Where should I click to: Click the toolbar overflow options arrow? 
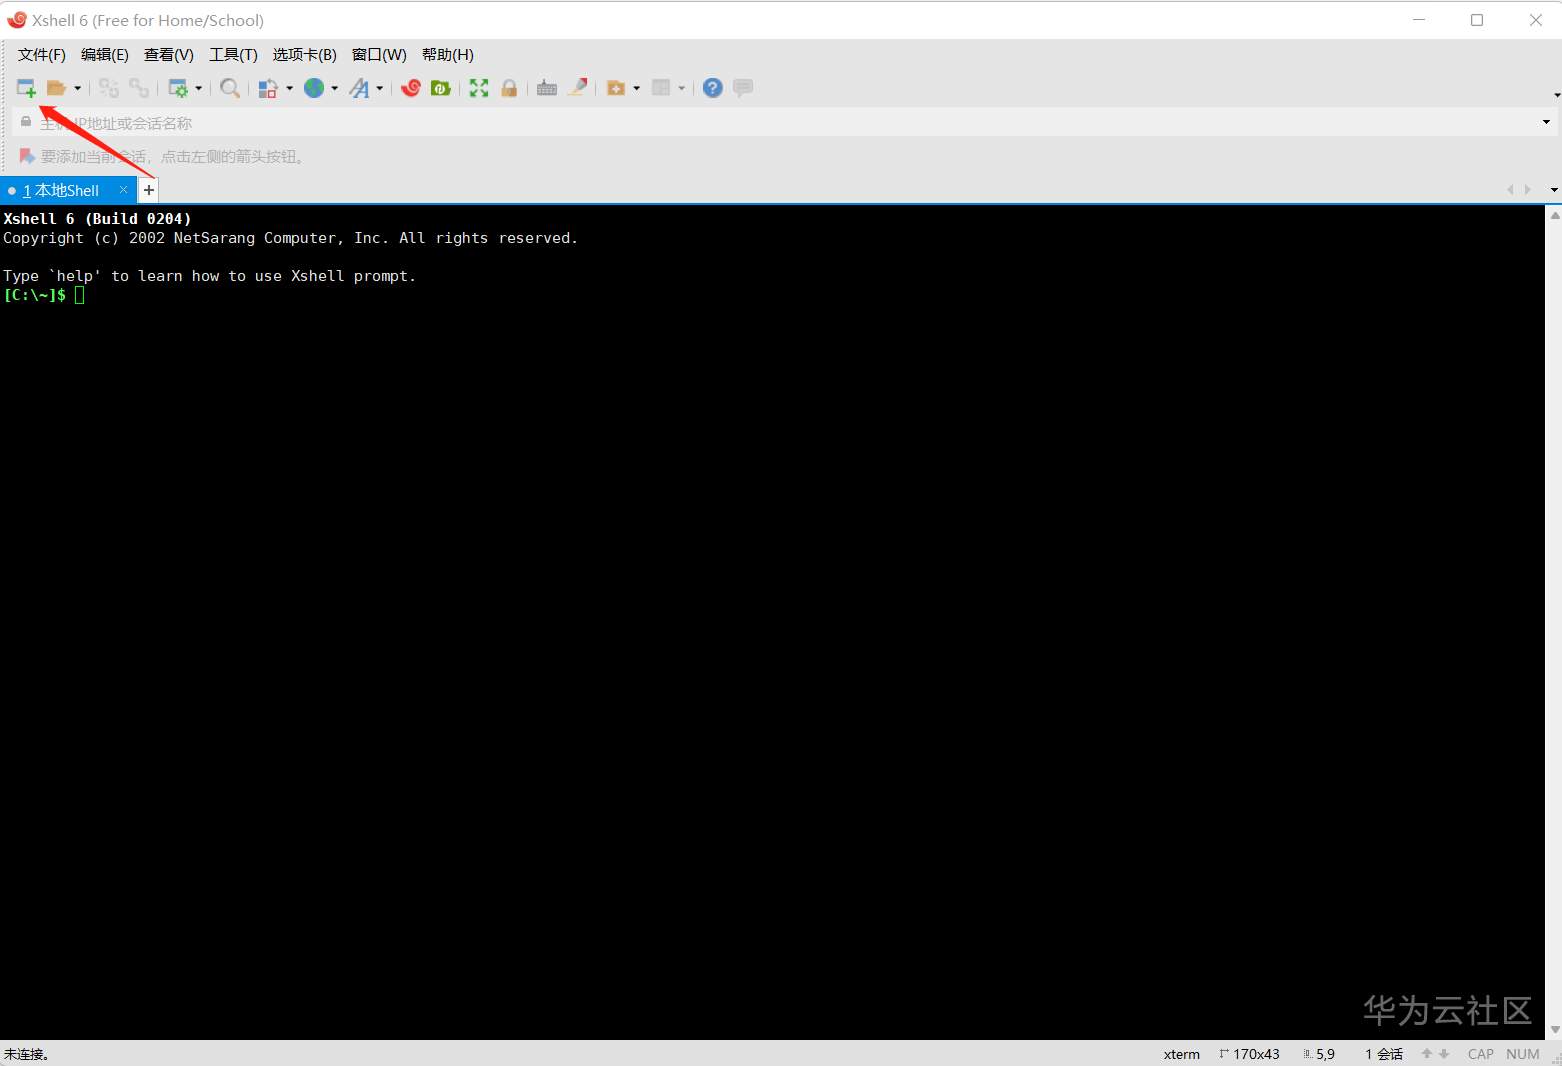pyautogui.click(x=1556, y=95)
